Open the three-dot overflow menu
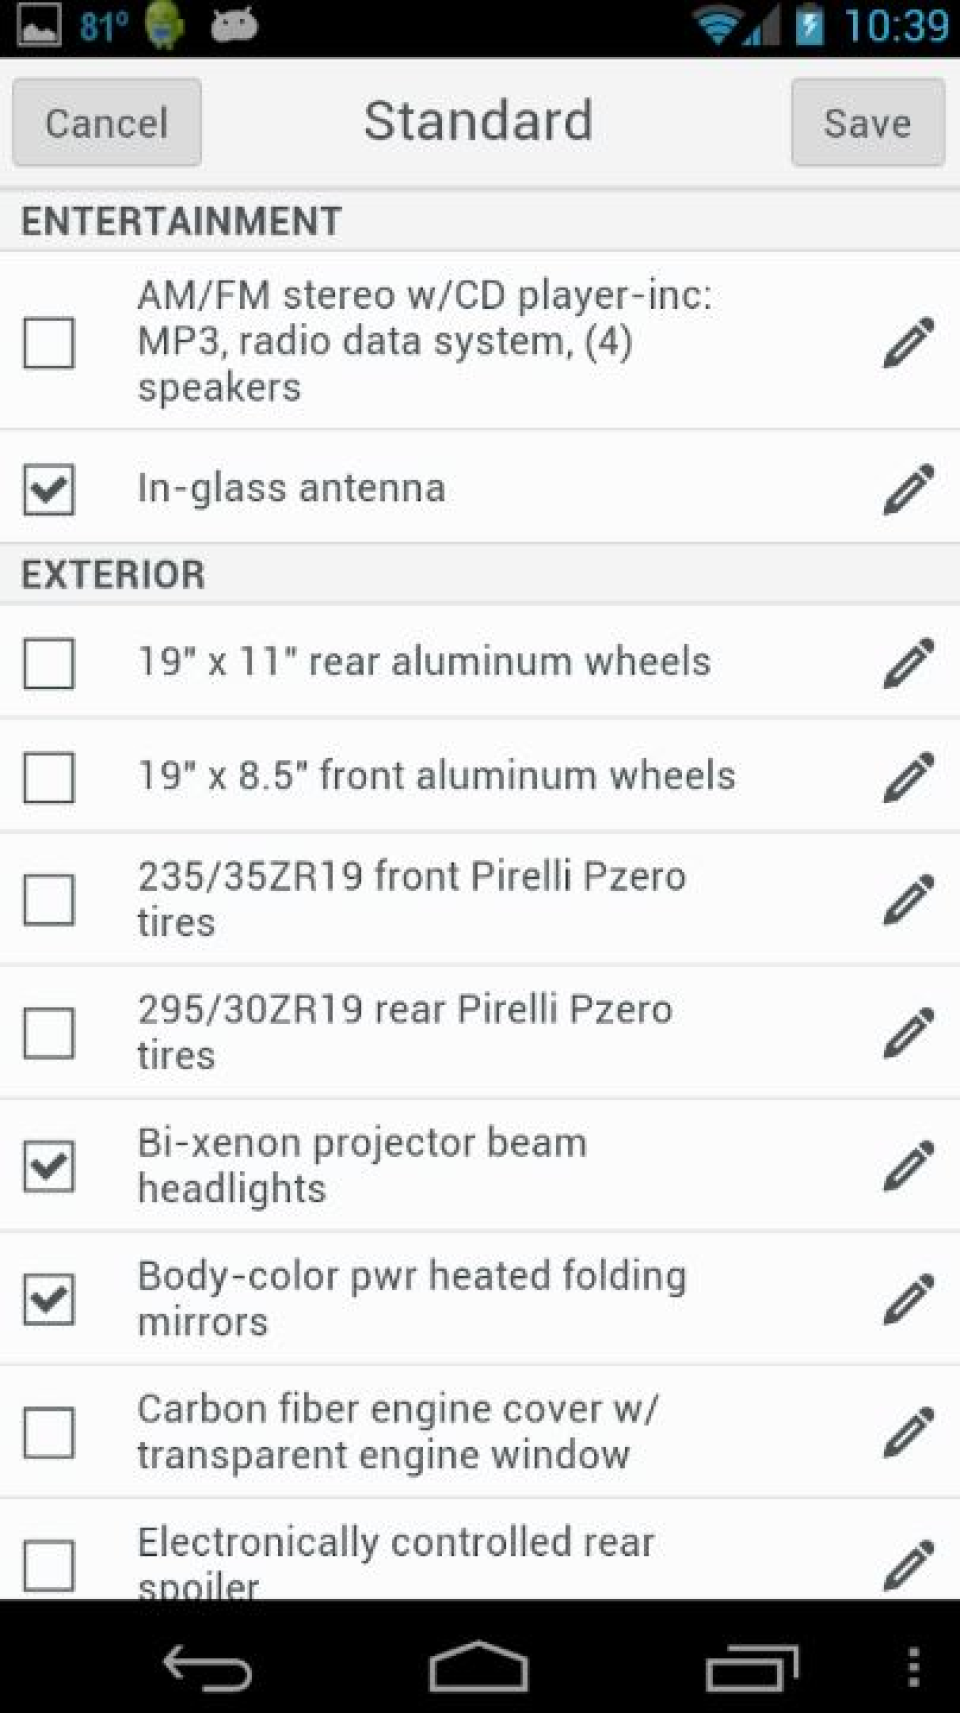The image size is (960, 1713). (x=912, y=1667)
